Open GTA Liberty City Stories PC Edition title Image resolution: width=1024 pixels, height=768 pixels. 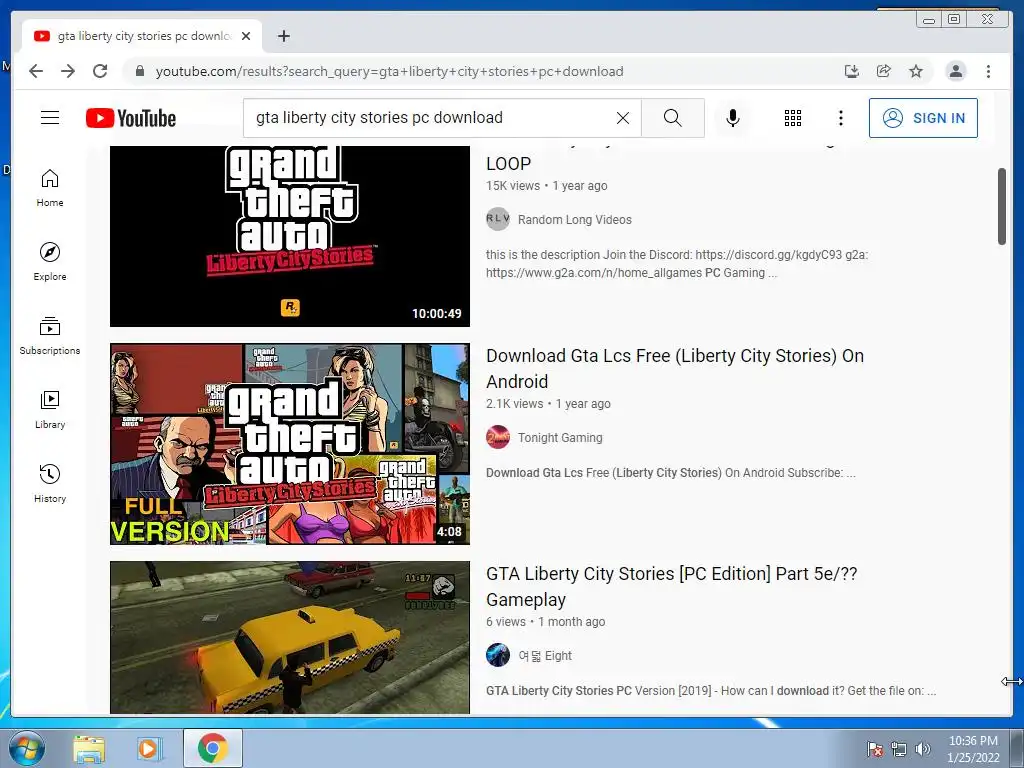[x=671, y=586]
